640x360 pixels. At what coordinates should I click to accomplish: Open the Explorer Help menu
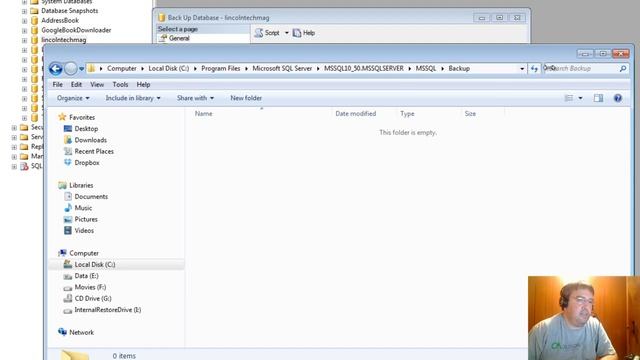point(143,84)
